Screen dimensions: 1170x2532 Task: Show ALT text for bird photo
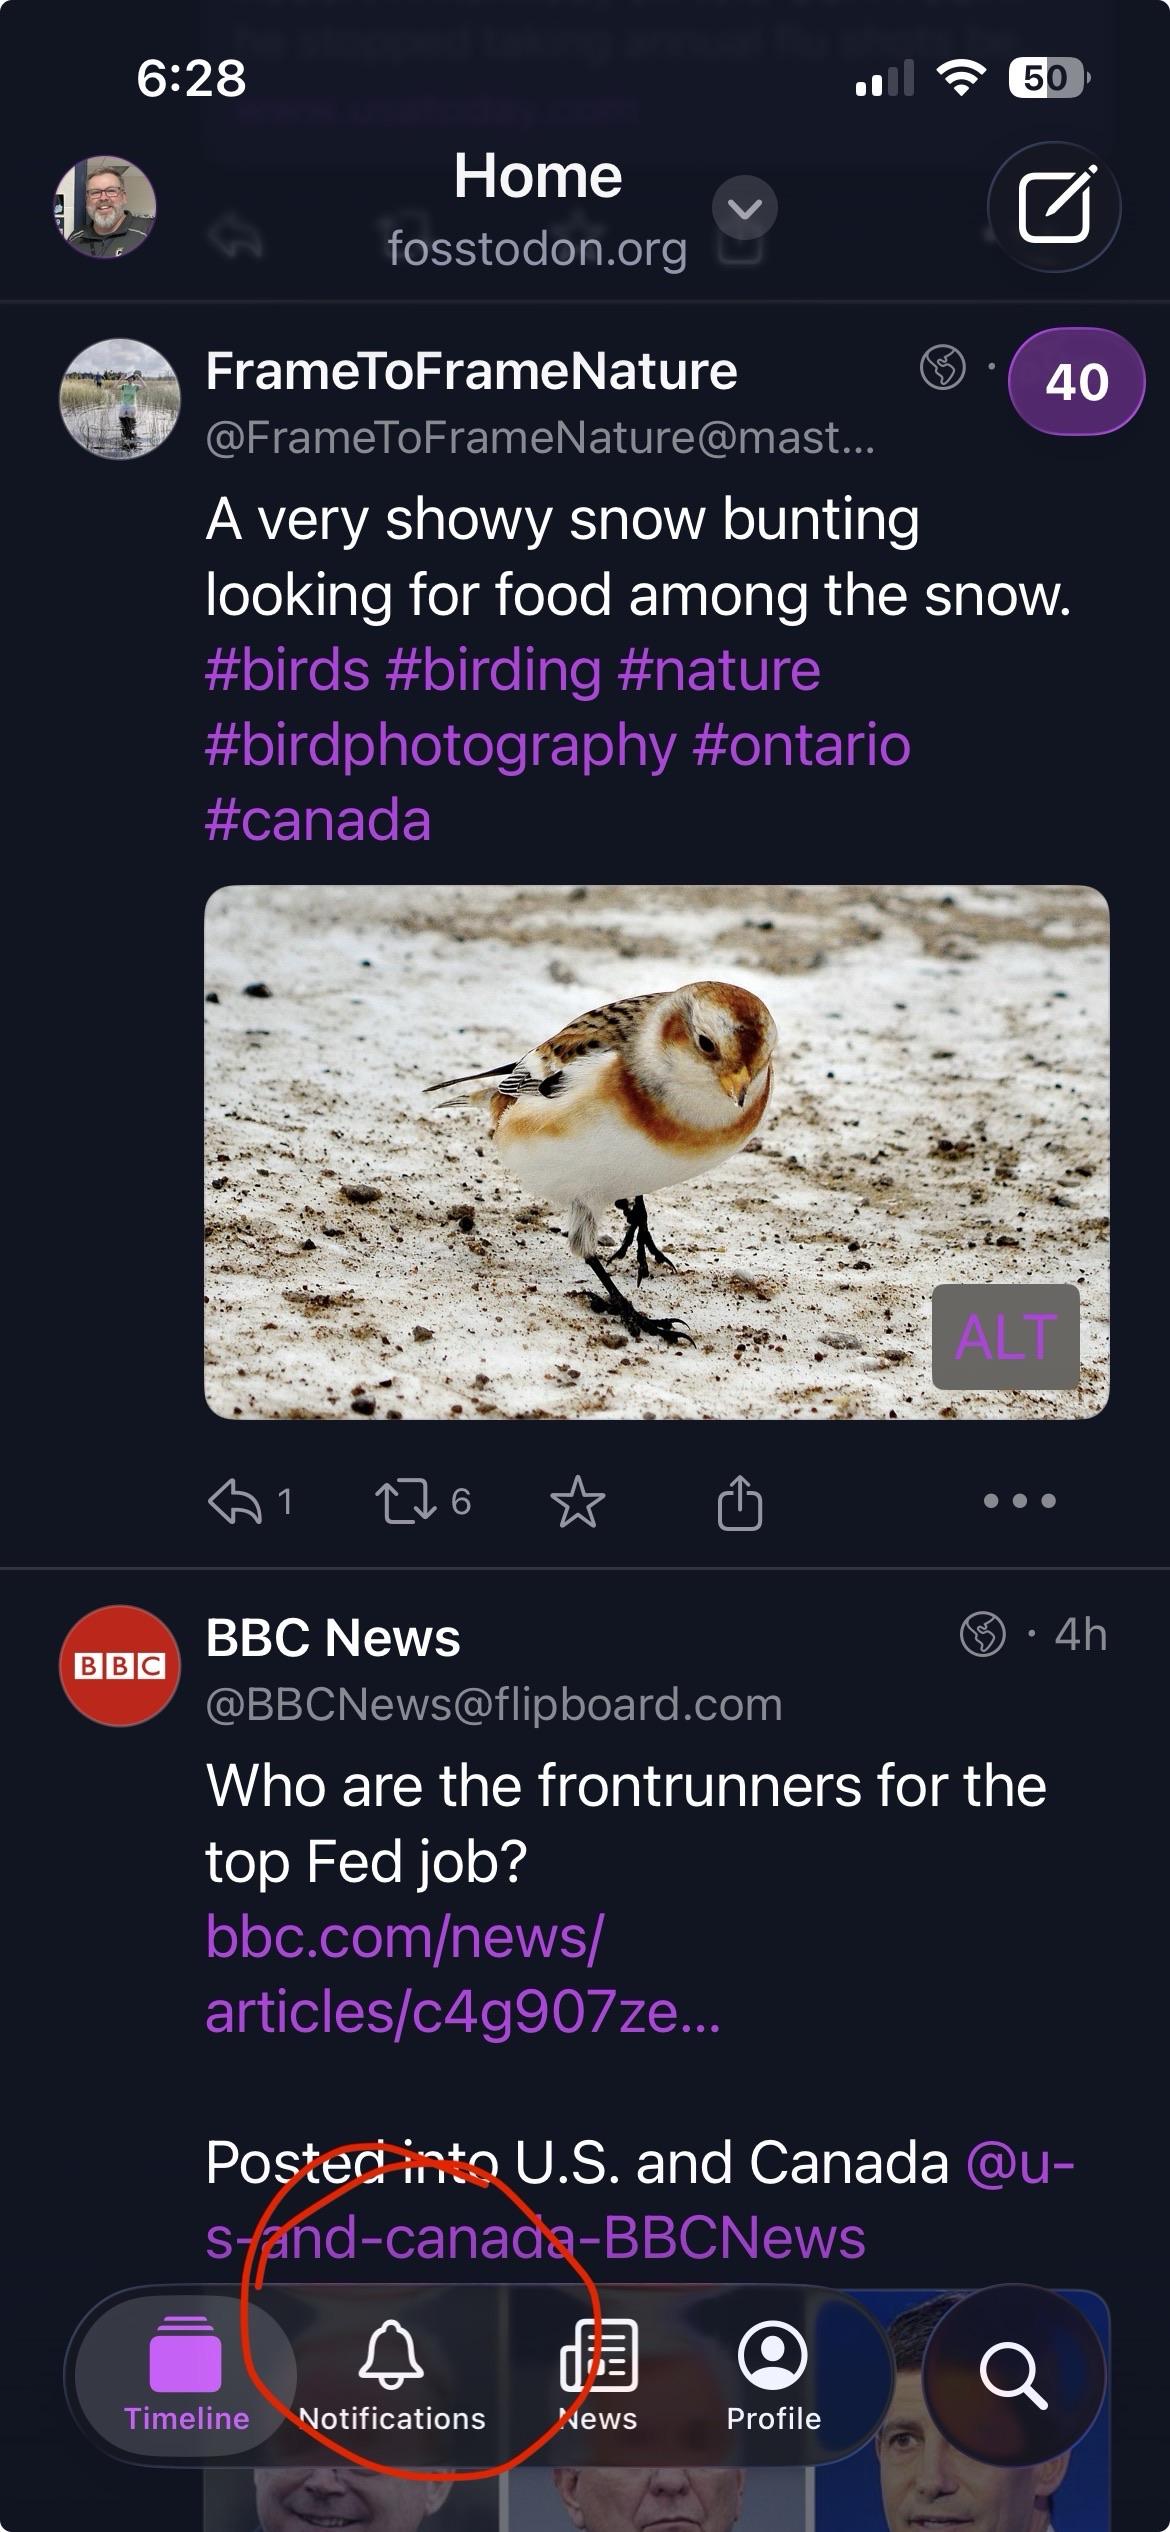tap(1005, 1337)
